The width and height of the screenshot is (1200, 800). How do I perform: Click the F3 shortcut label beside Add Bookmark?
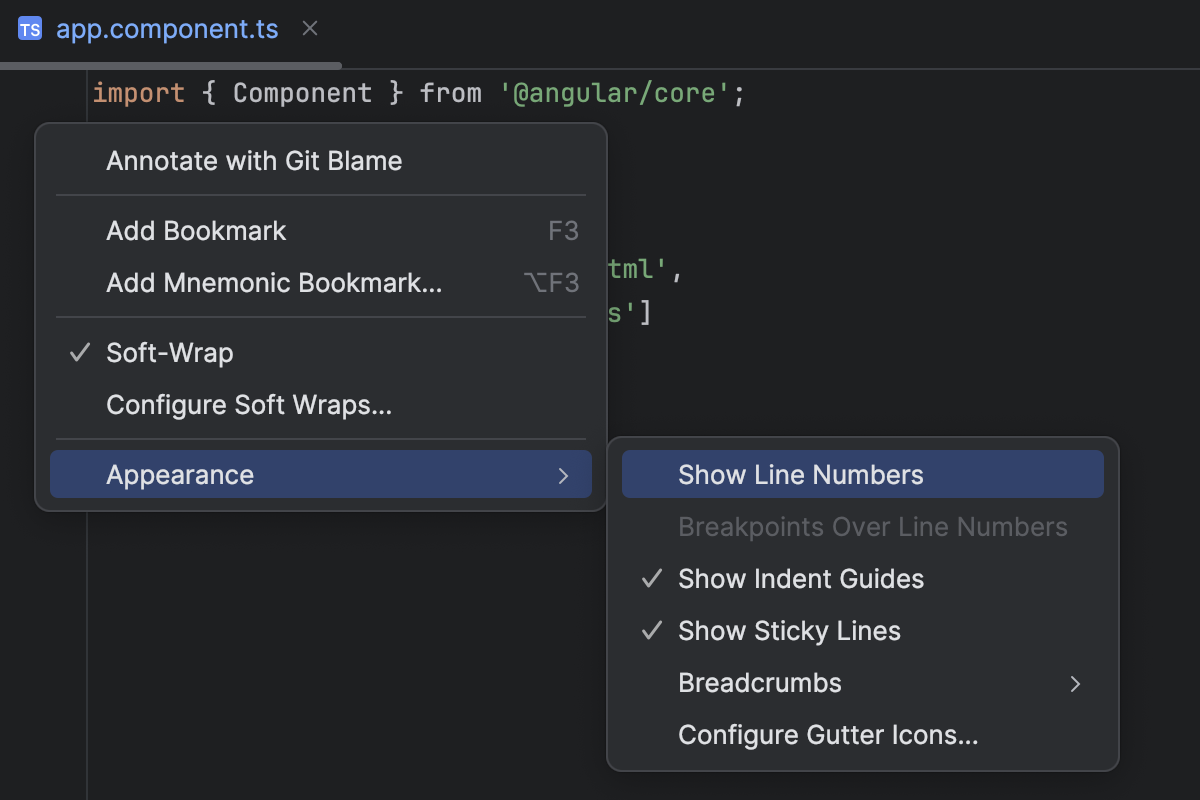click(x=563, y=230)
